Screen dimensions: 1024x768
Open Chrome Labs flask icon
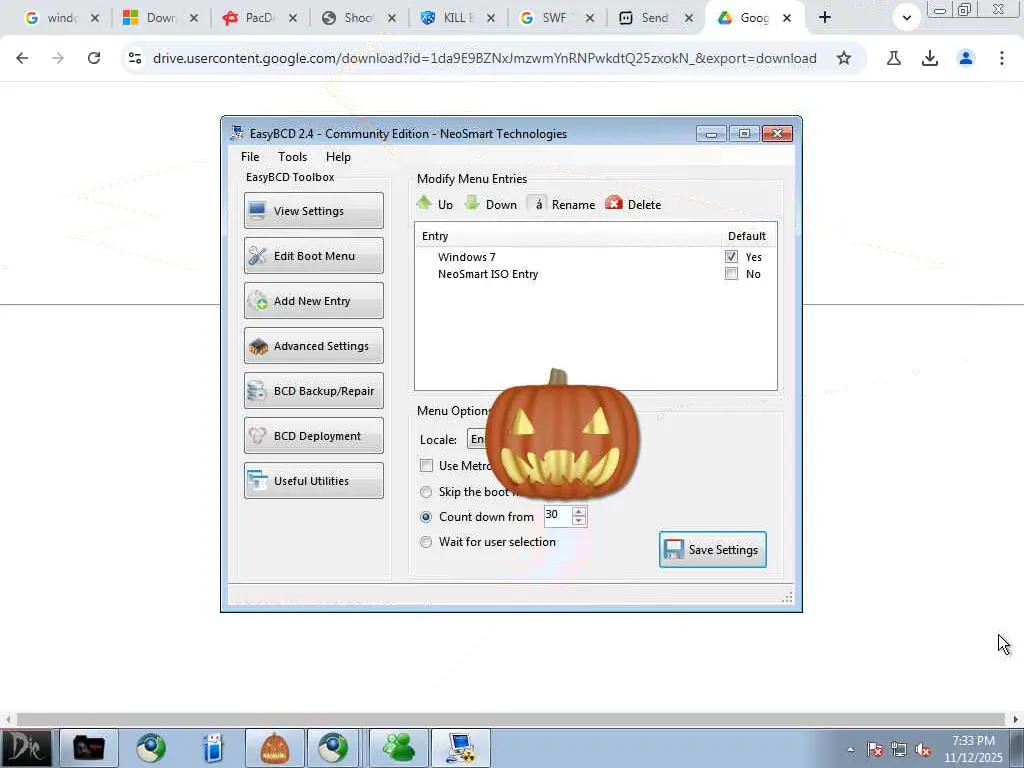click(x=893, y=58)
